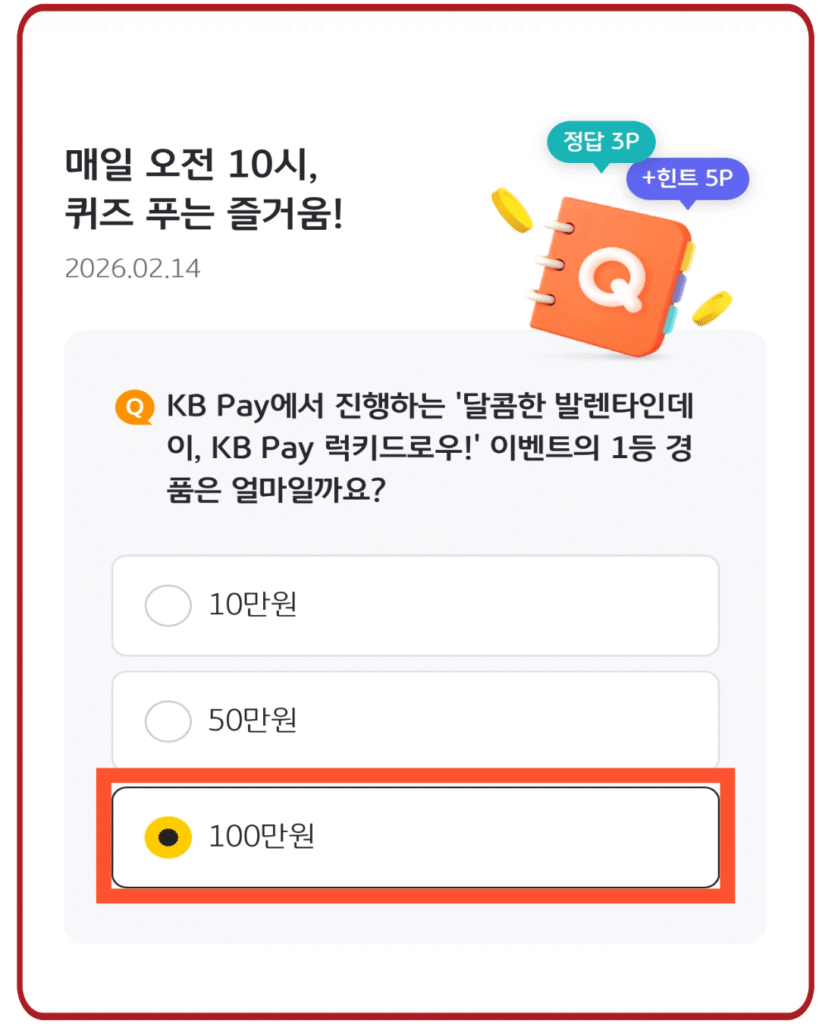Click the date 2026.02.14
The image size is (819, 1024).
coord(132,269)
